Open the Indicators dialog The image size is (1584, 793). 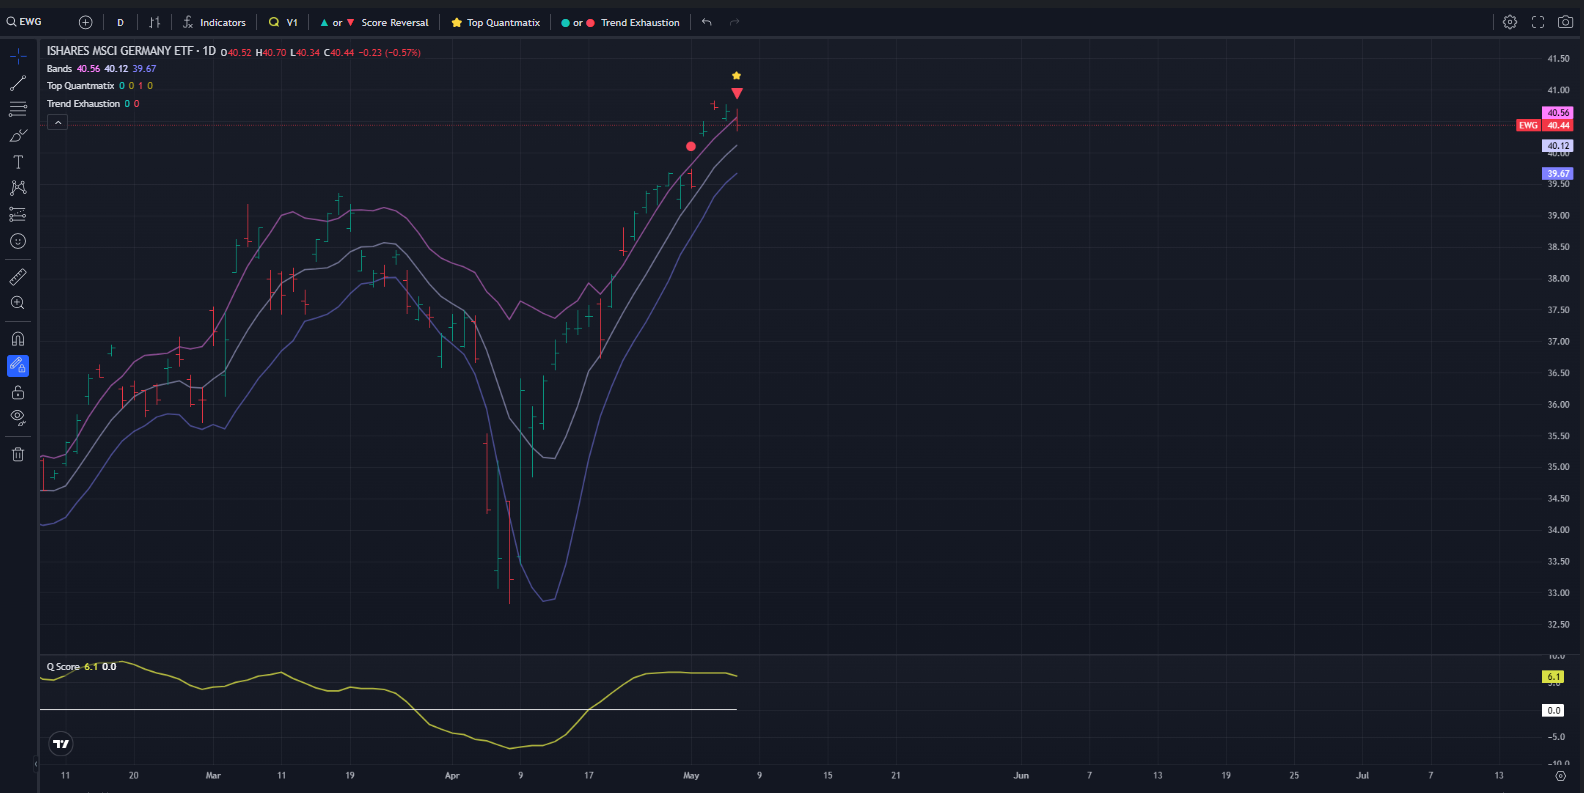(214, 22)
